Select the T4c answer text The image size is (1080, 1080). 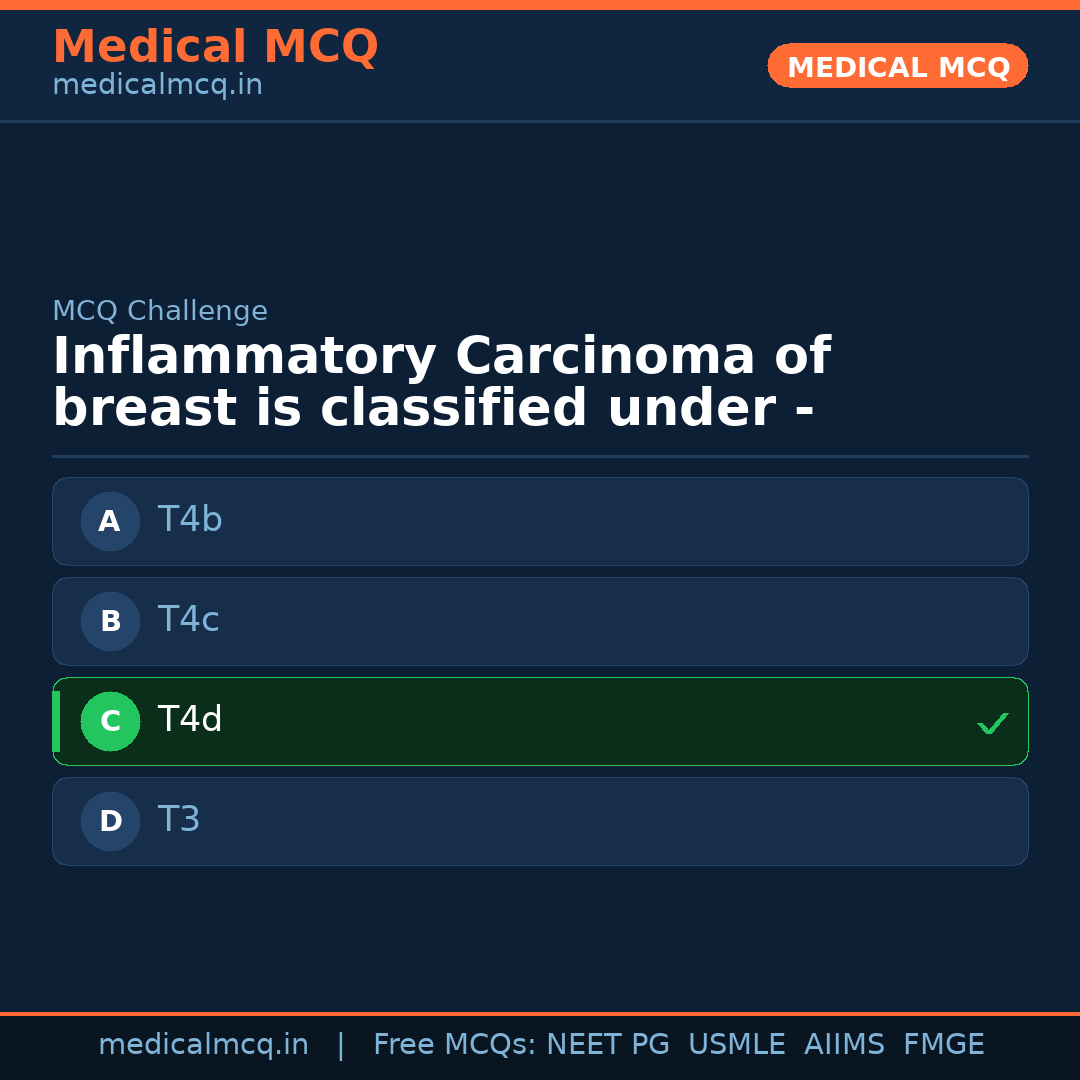tap(188, 620)
